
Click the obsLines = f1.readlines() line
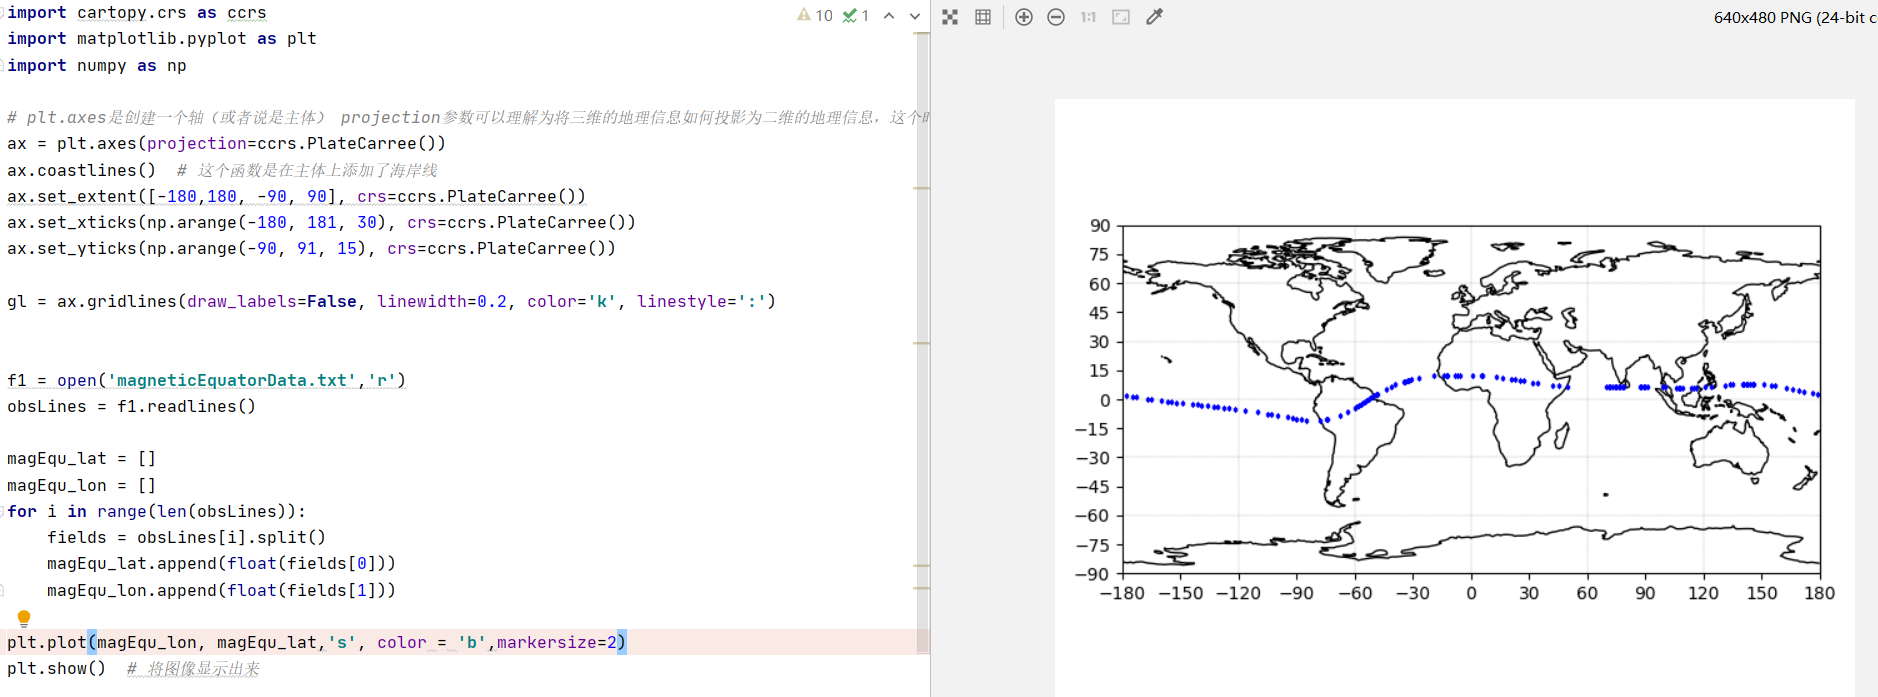[x=132, y=407]
